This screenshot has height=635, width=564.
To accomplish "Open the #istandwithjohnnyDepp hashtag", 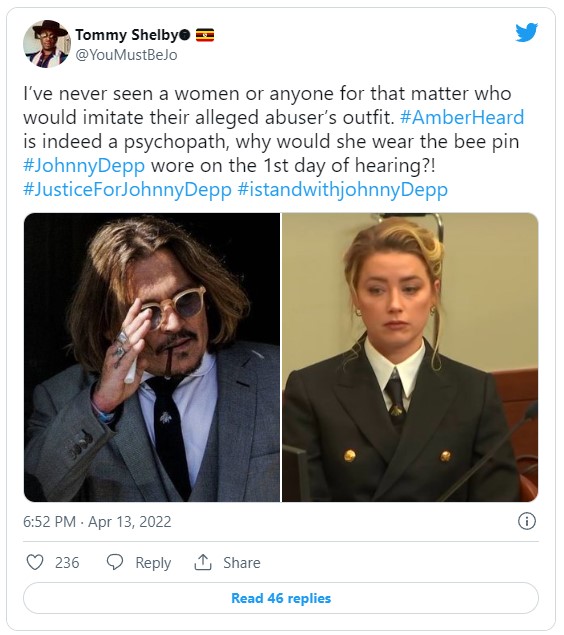I will coord(343,190).
